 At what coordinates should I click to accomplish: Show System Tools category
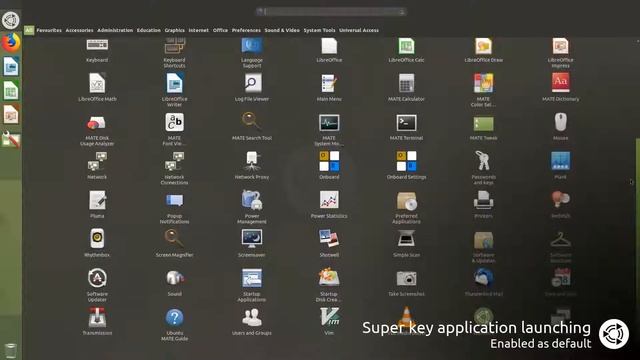point(319,30)
